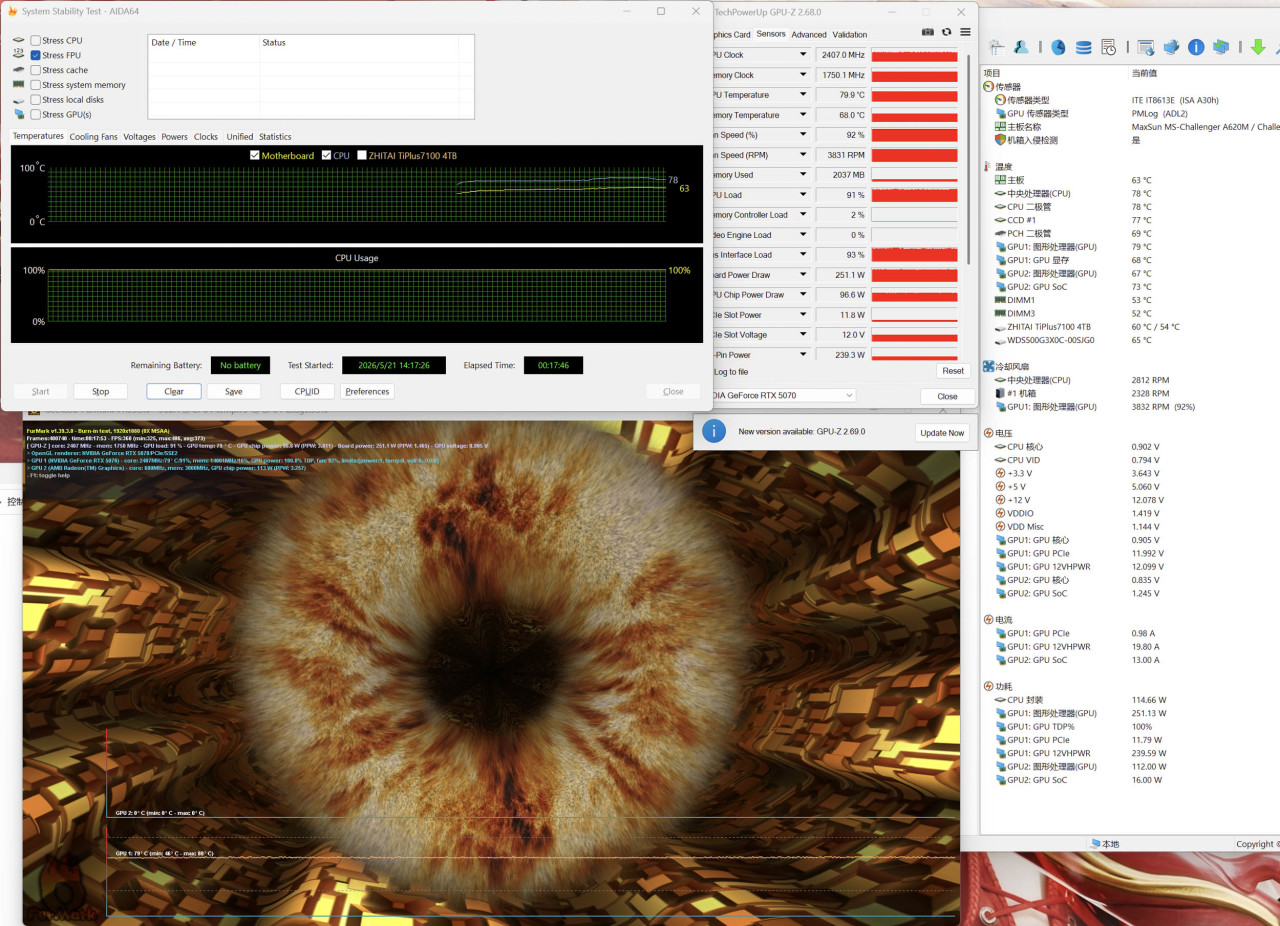The image size is (1280, 926).
Task: Check the ZHITAI TiPlus7100 4TB graph checkbox
Action: [x=362, y=155]
